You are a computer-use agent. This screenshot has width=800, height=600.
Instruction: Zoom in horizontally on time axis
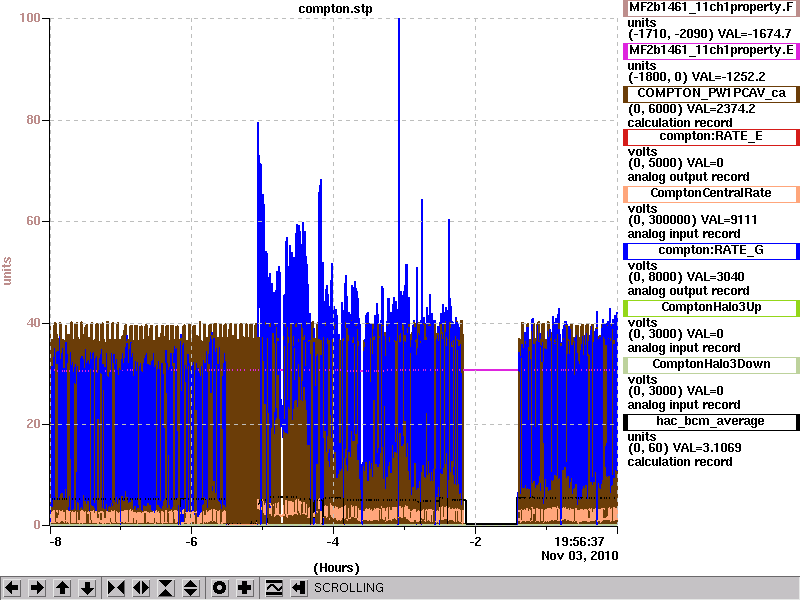pyautogui.click(x=116, y=588)
